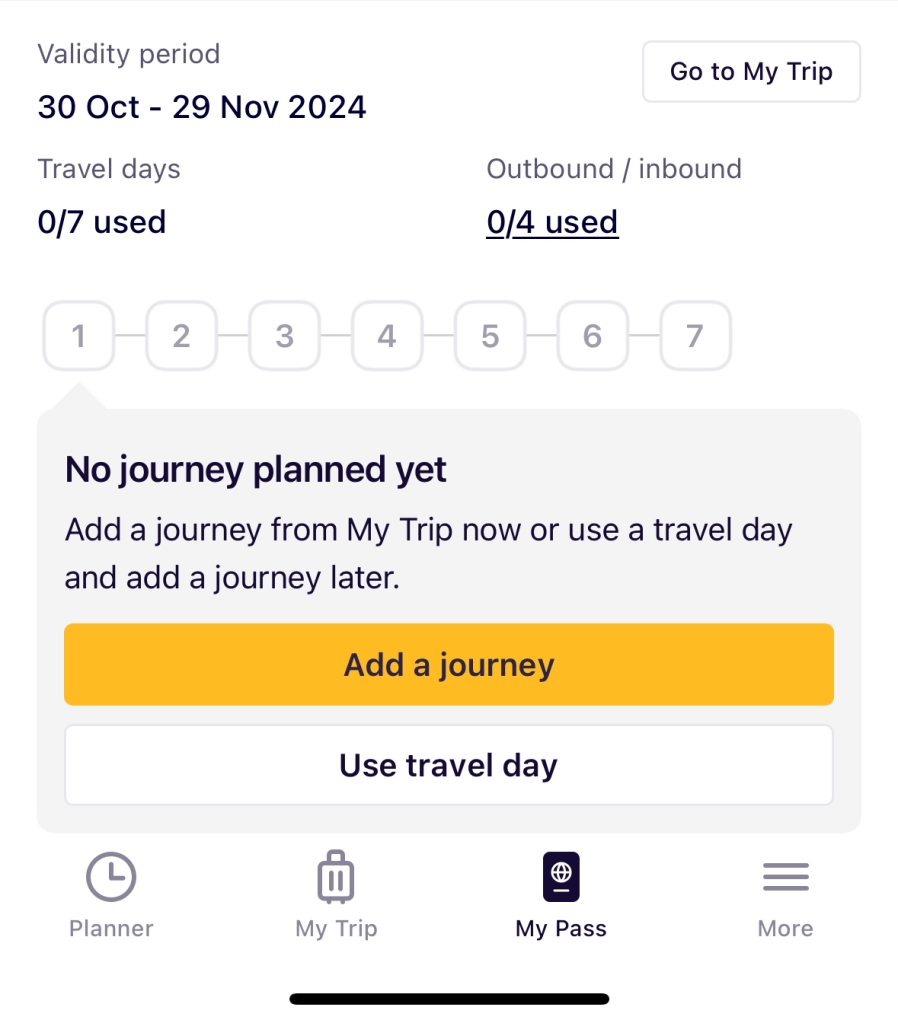Add a journey with yellow button

pos(449,664)
